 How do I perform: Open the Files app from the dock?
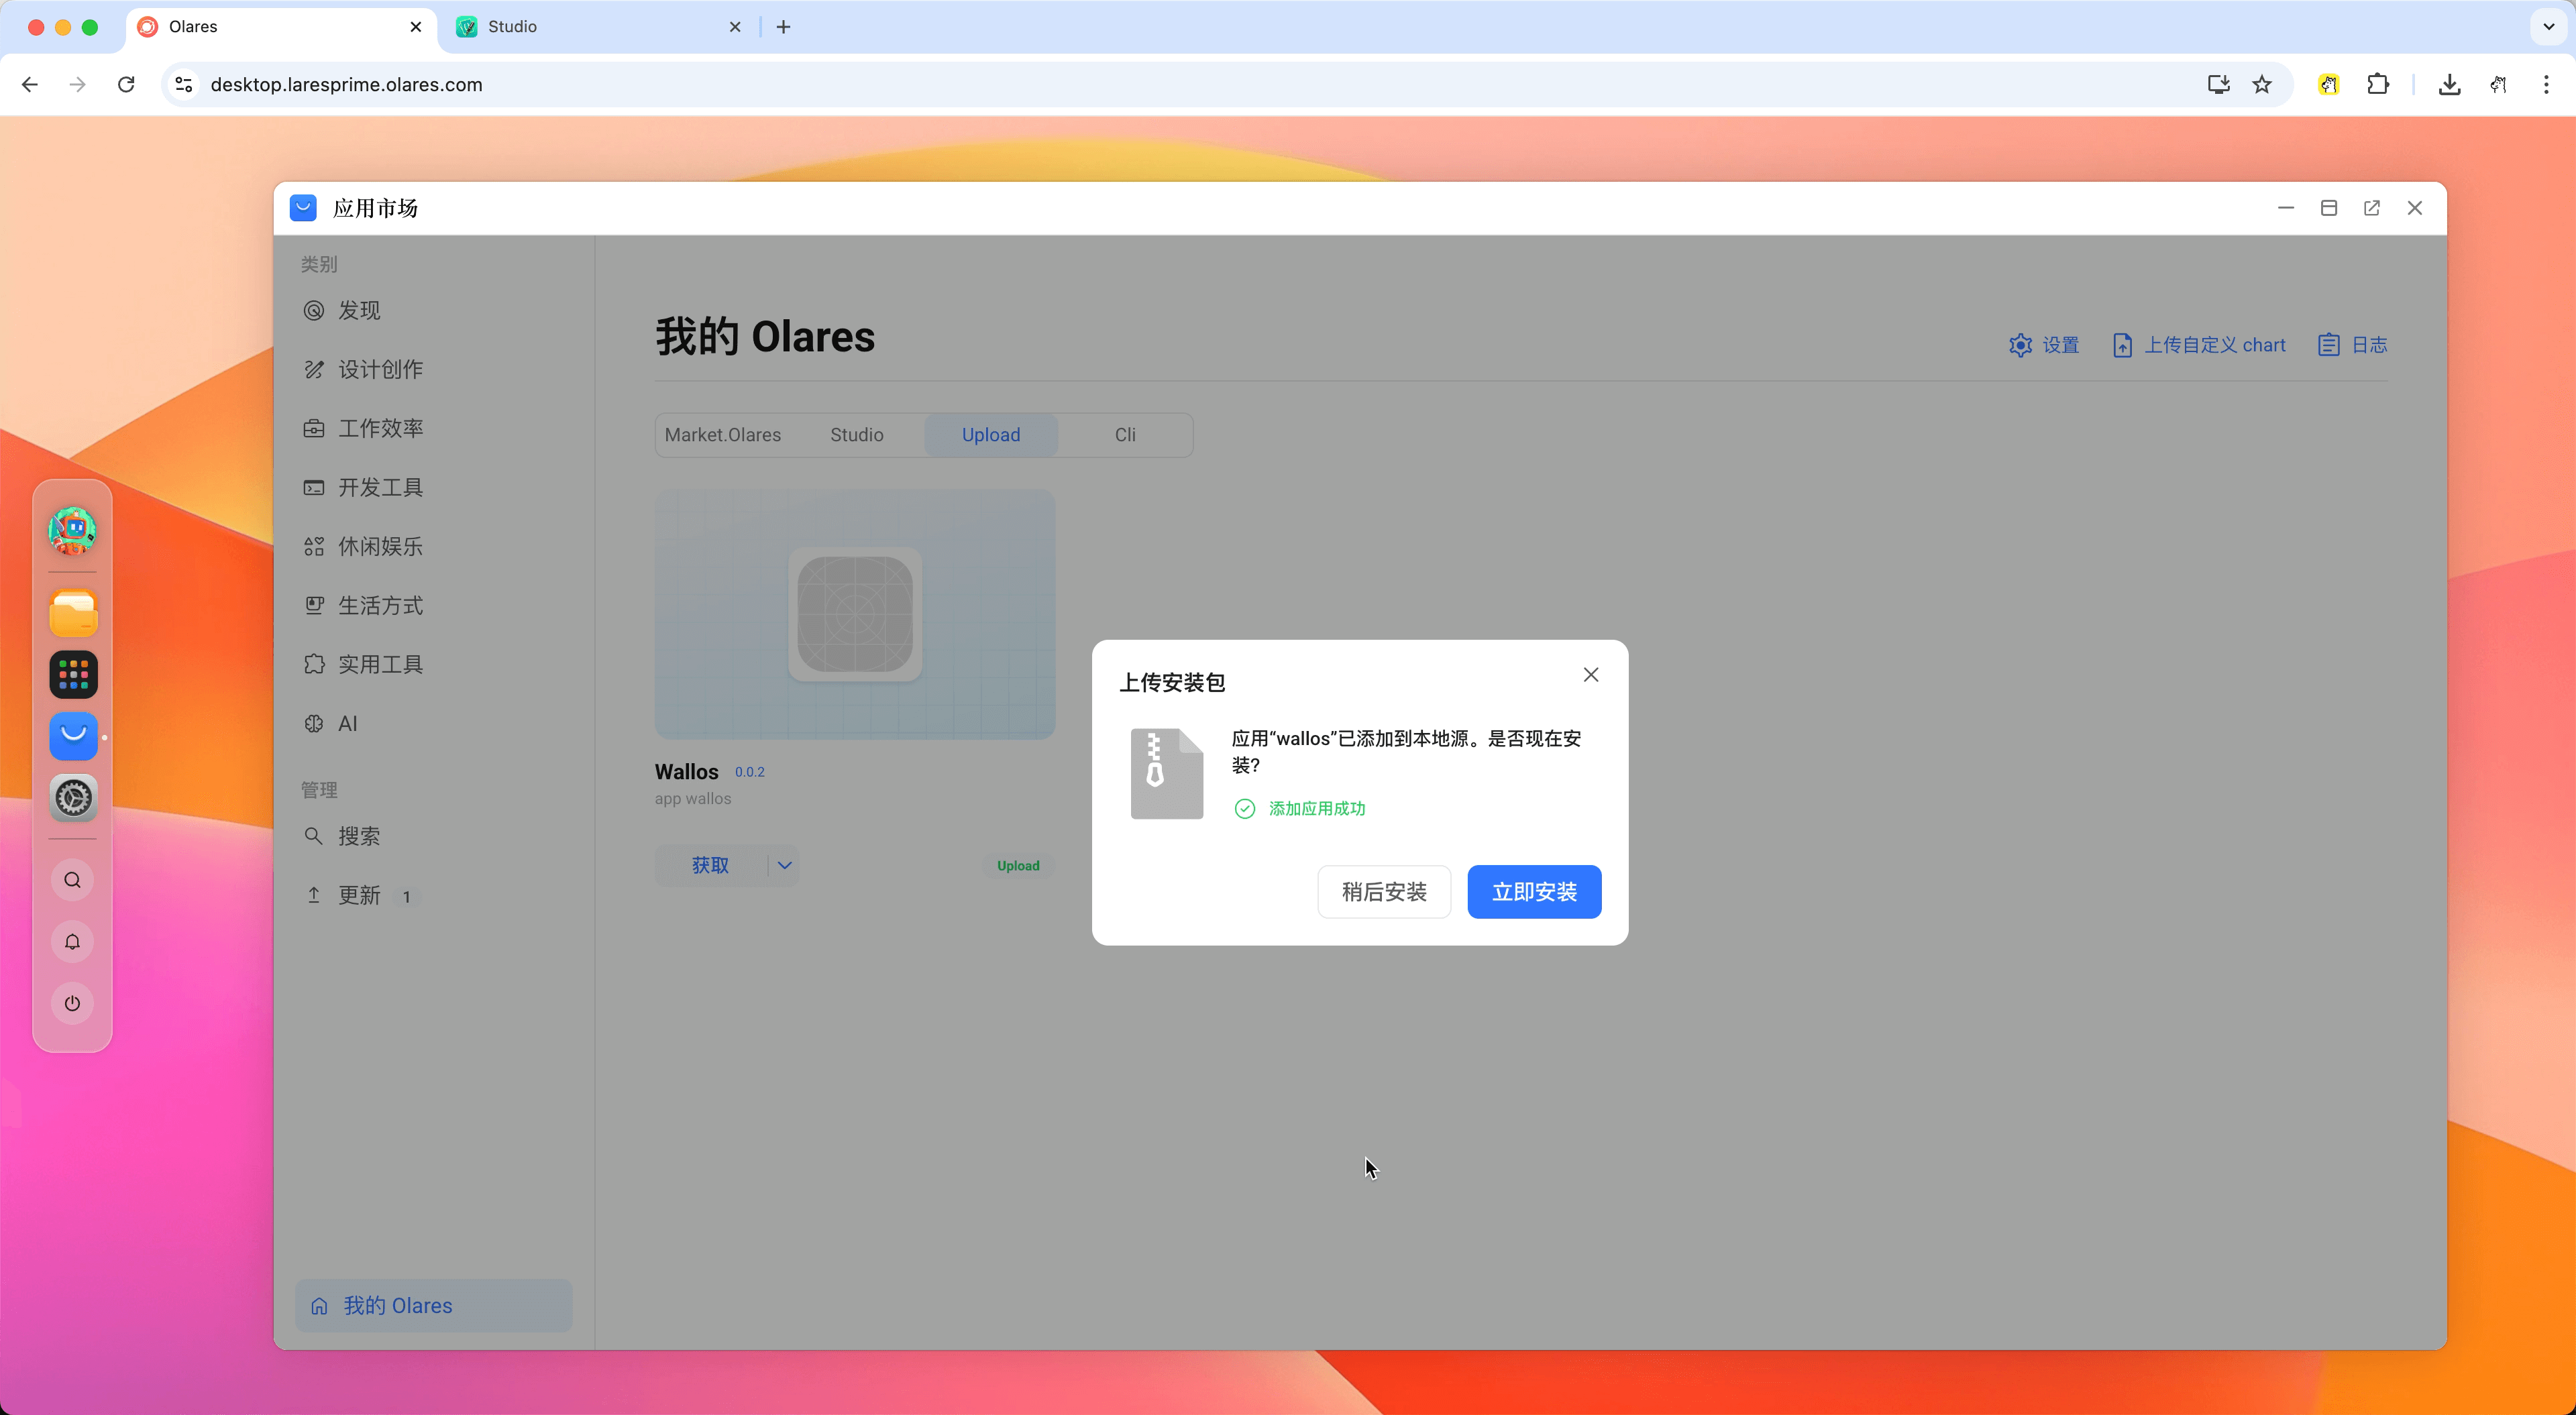[x=72, y=612]
